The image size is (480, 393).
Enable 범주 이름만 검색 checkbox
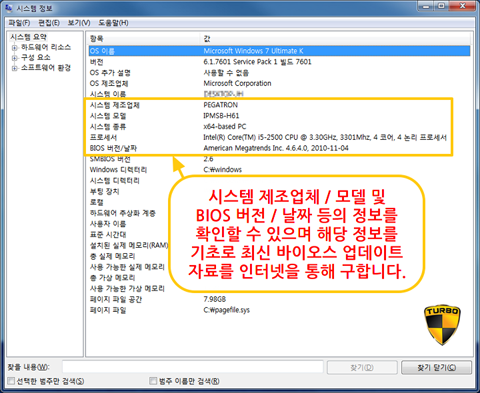[x=153, y=381]
